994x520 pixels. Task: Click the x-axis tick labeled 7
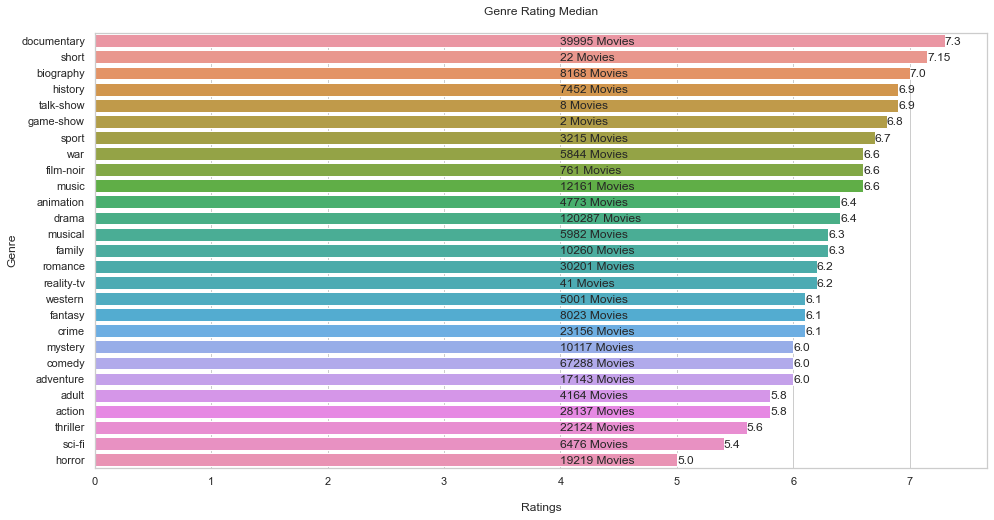909,481
